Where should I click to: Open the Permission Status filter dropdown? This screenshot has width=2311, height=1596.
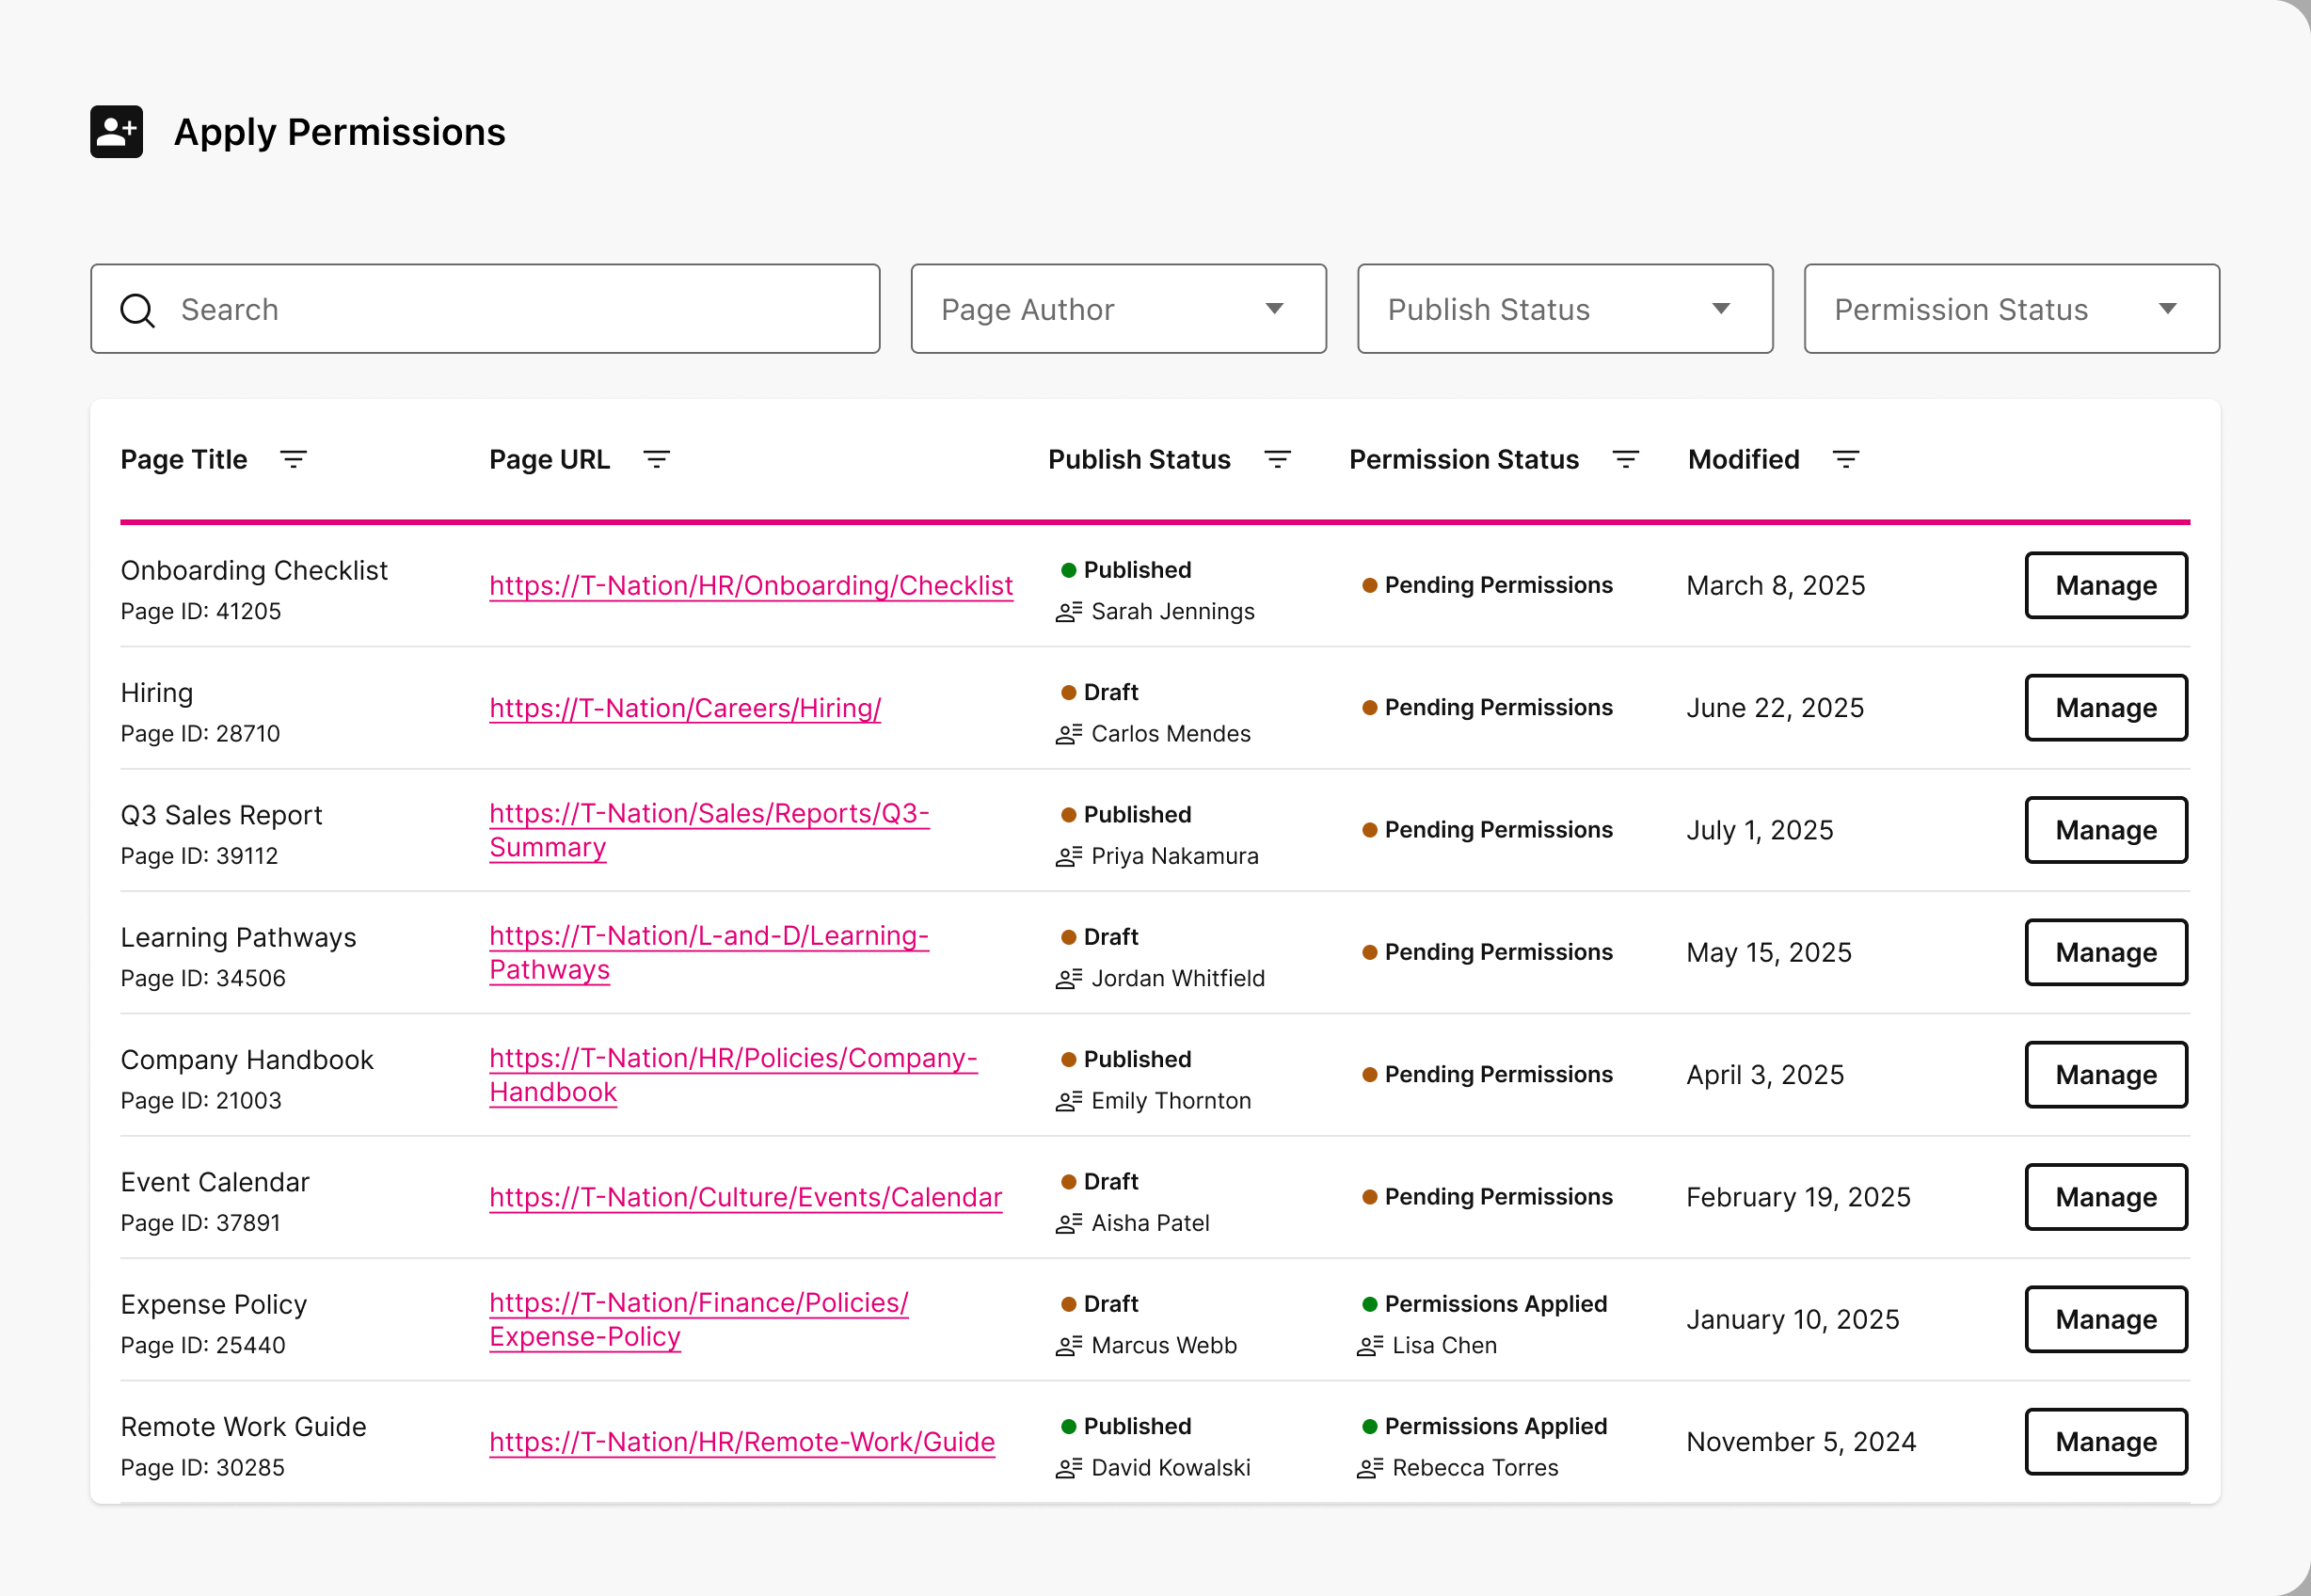click(x=2011, y=309)
